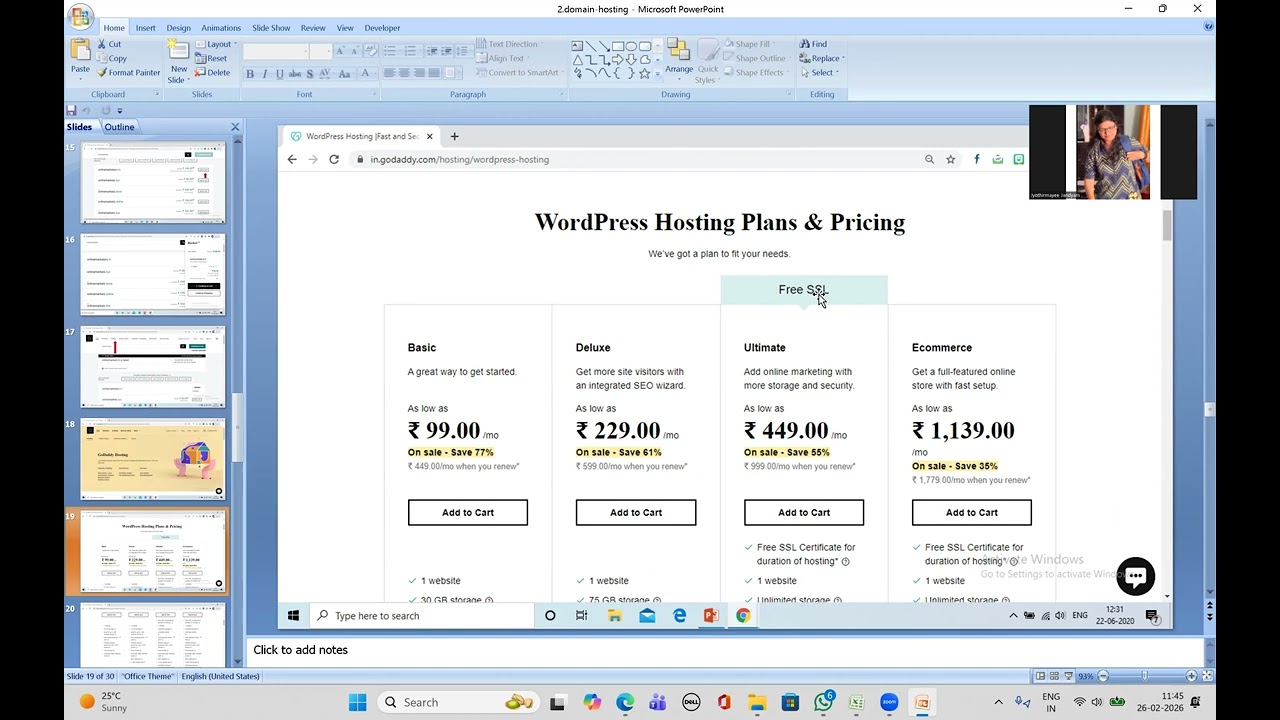Toggle Bullets list formatting

[391, 50]
